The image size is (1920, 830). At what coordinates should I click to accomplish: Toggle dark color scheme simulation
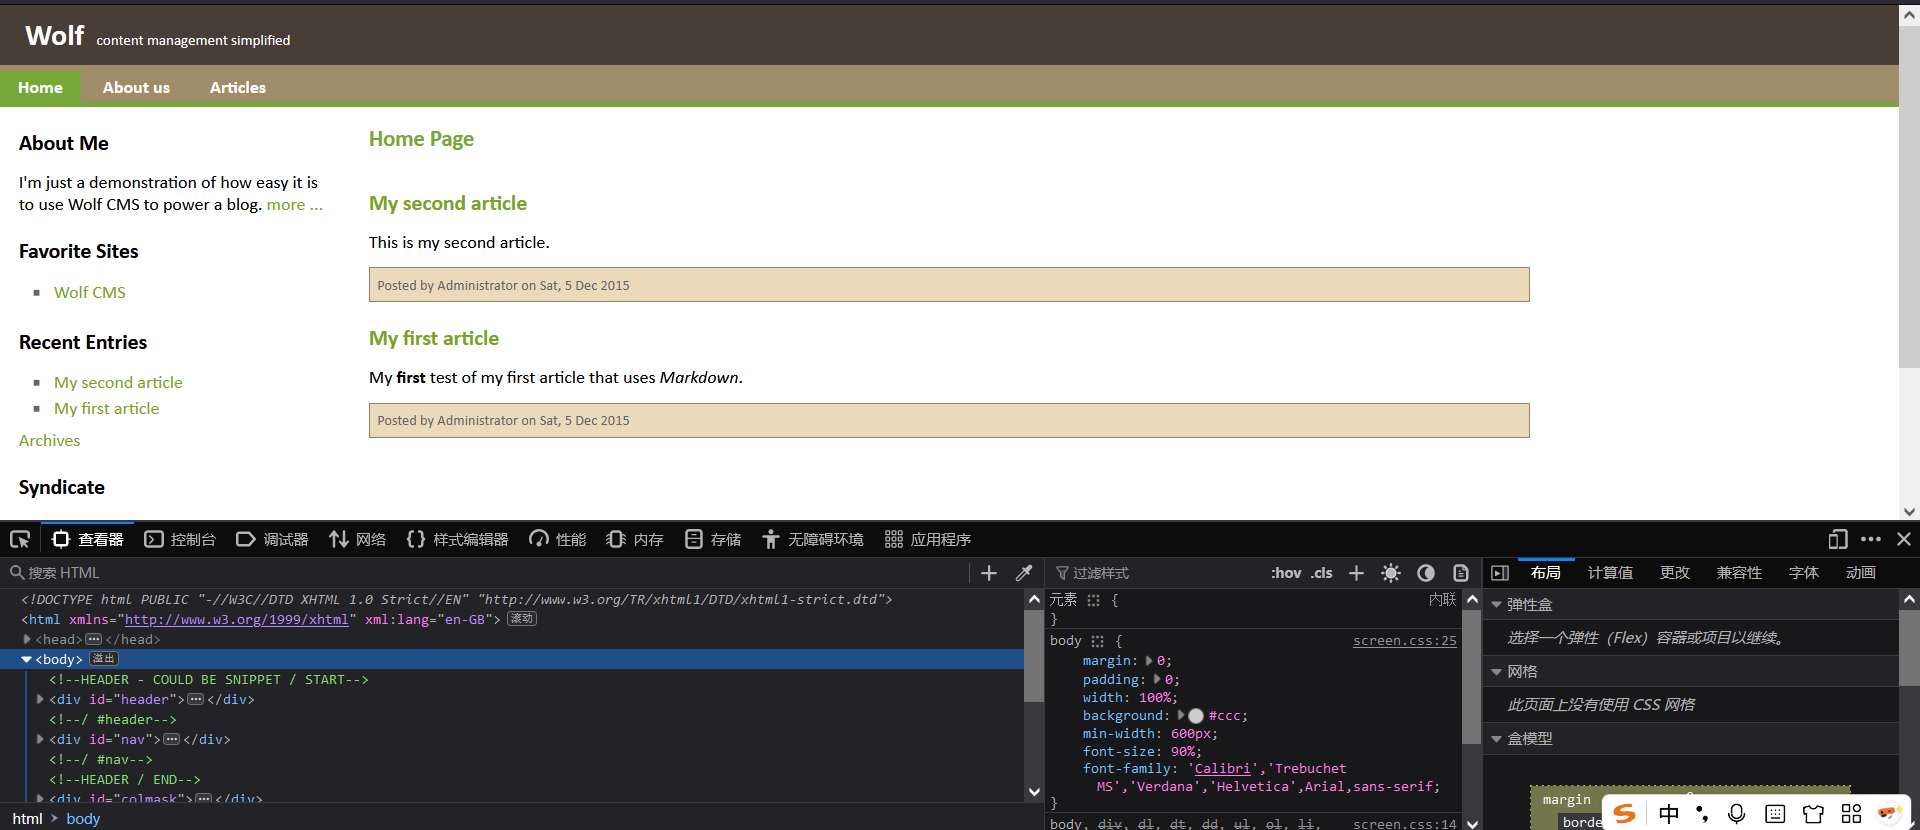(1426, 573)
